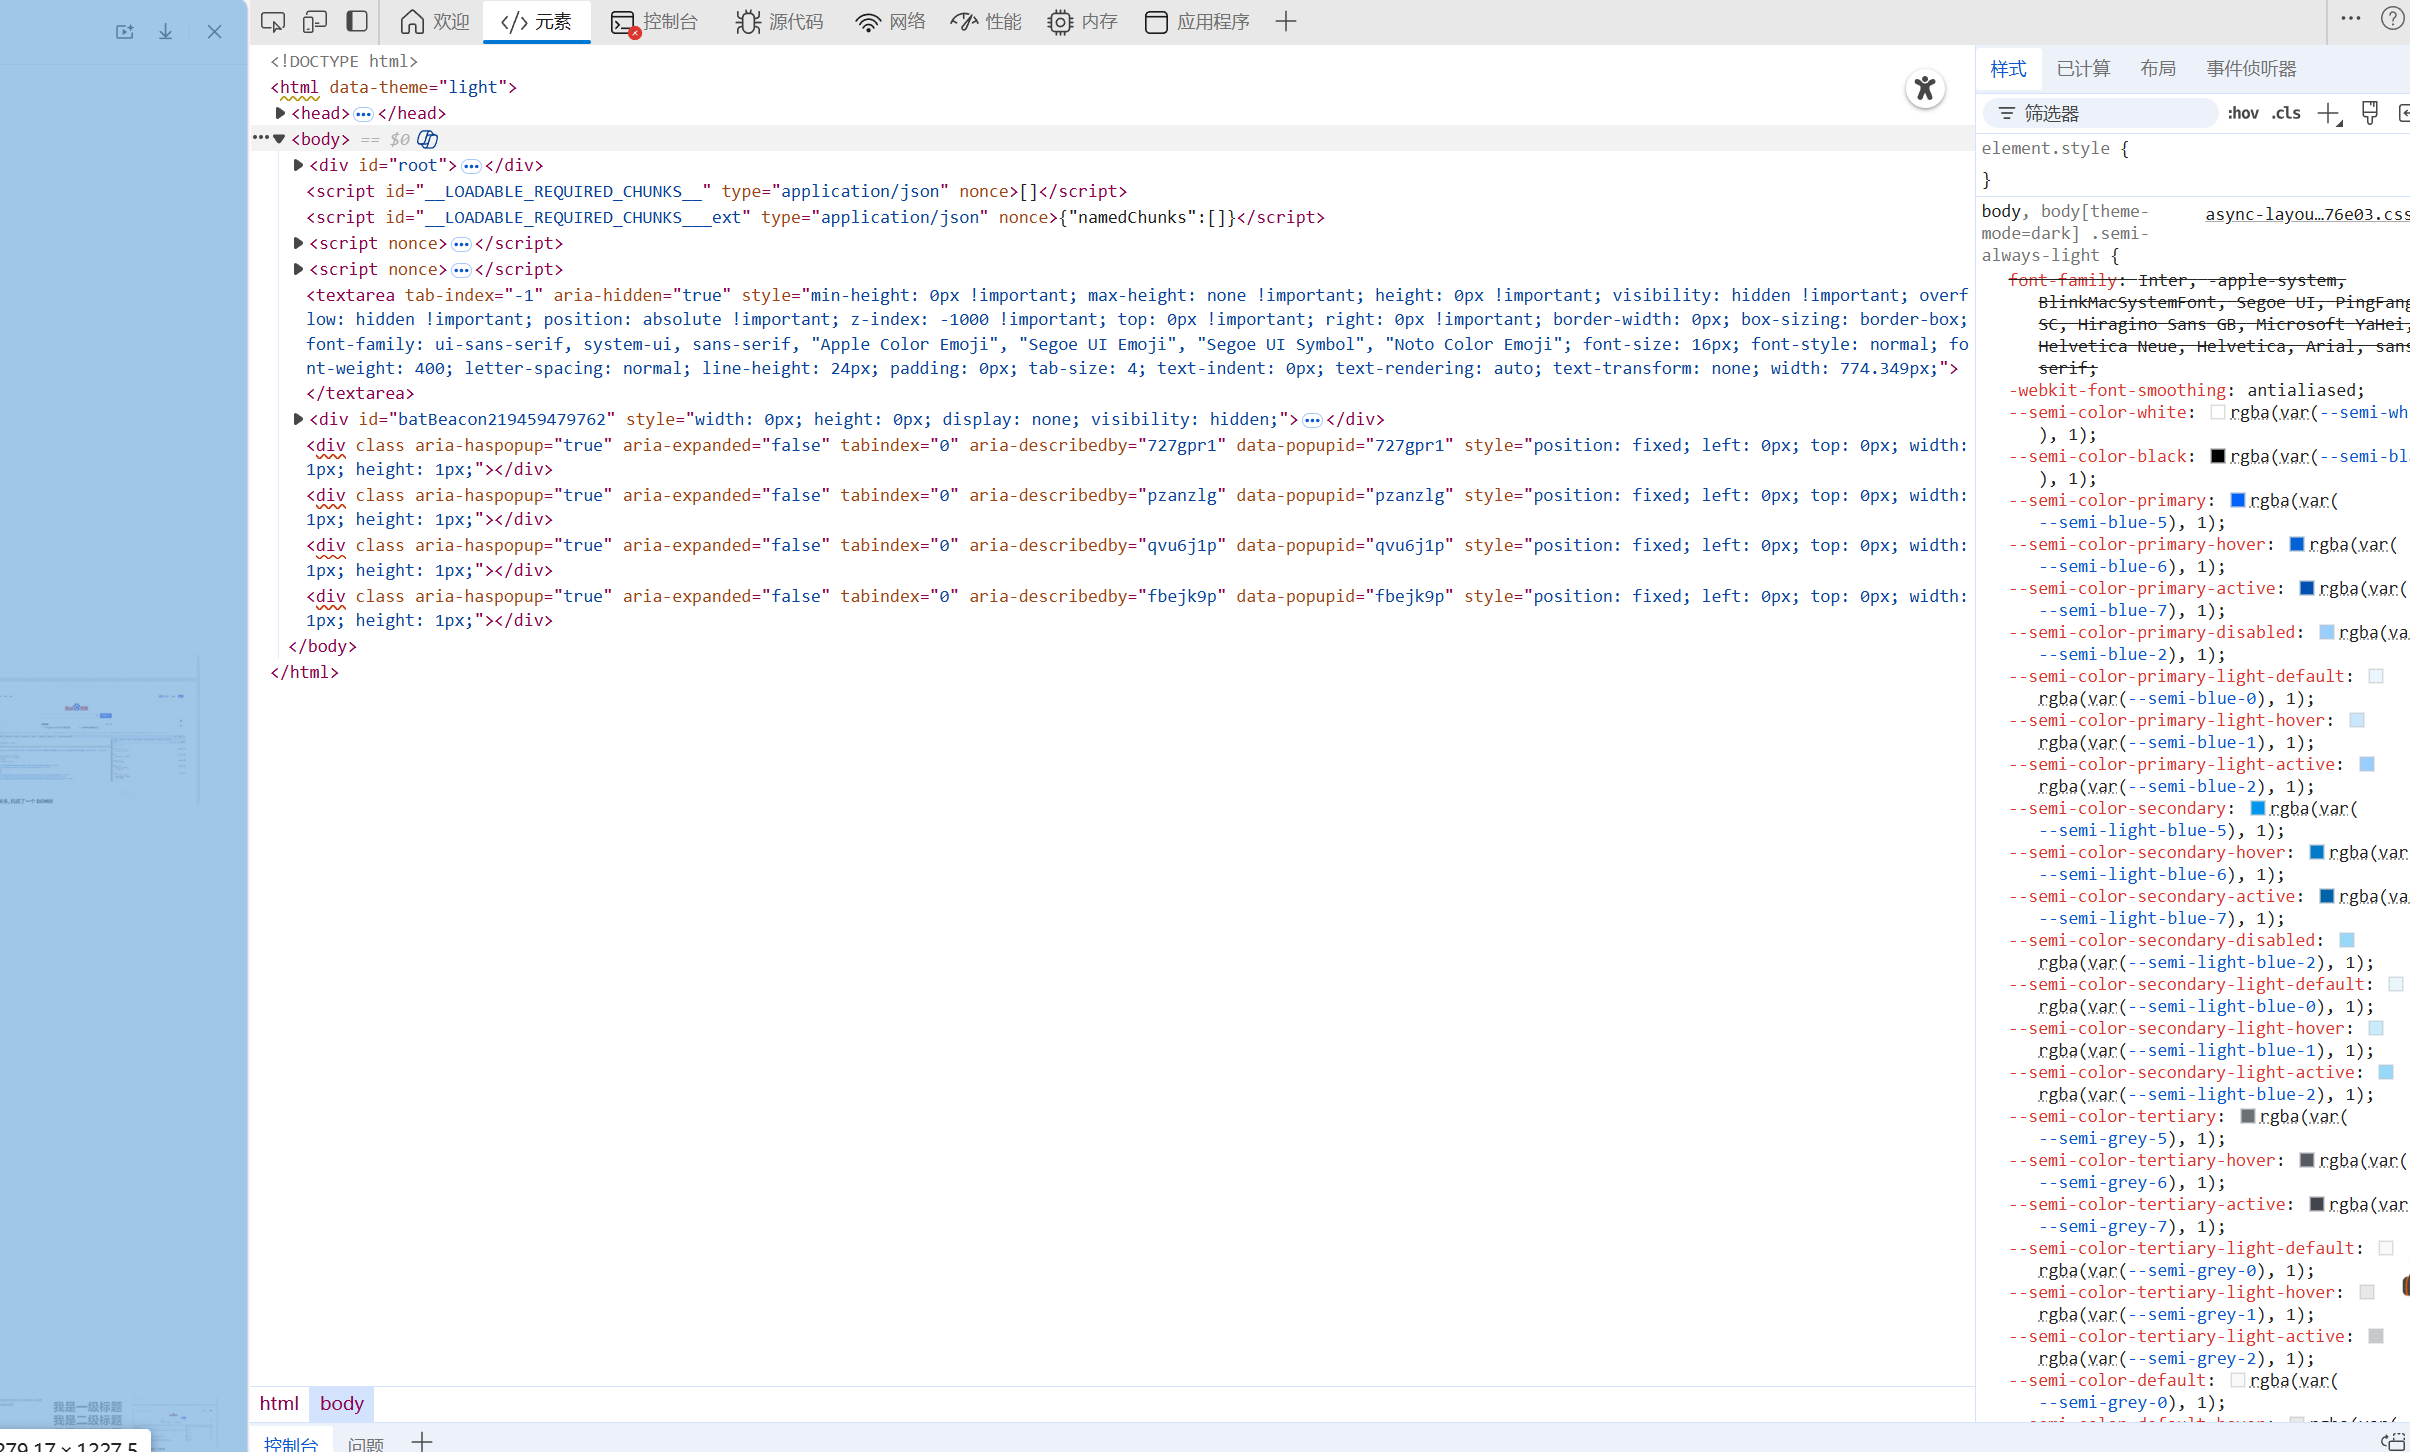
Task: Toggle device emulation mode icon
Action: tap(315, 21)
